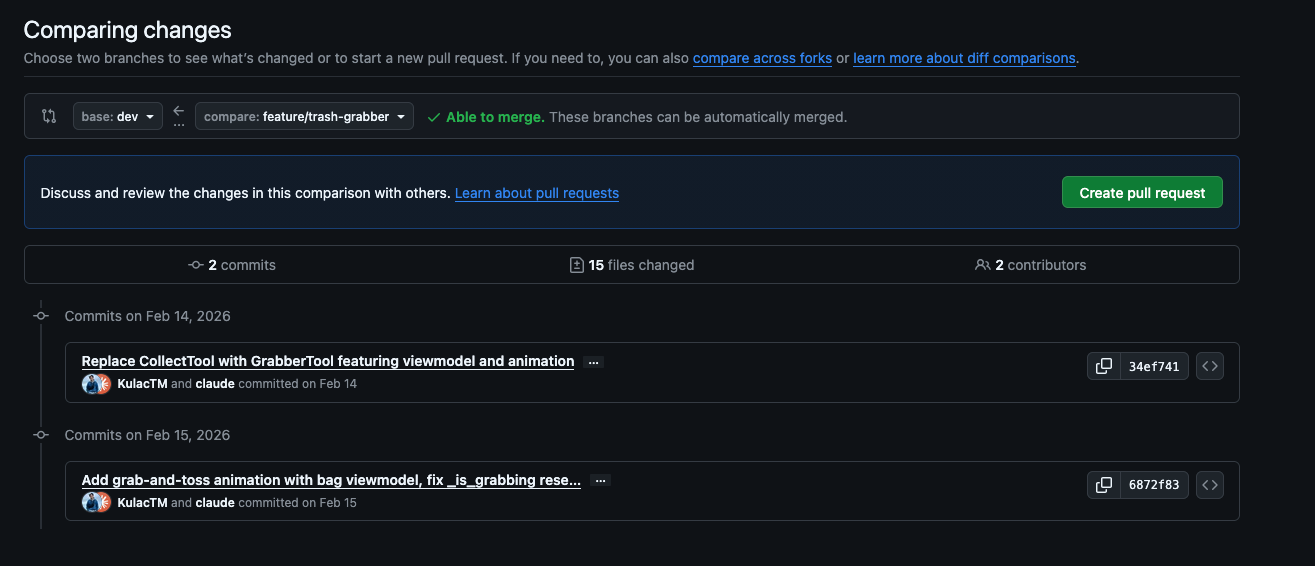The width and height of the screenshot is (1315, 566).
Task: Copy full SHA for commit 34ef741
Action: click(x=1103, y=366)
